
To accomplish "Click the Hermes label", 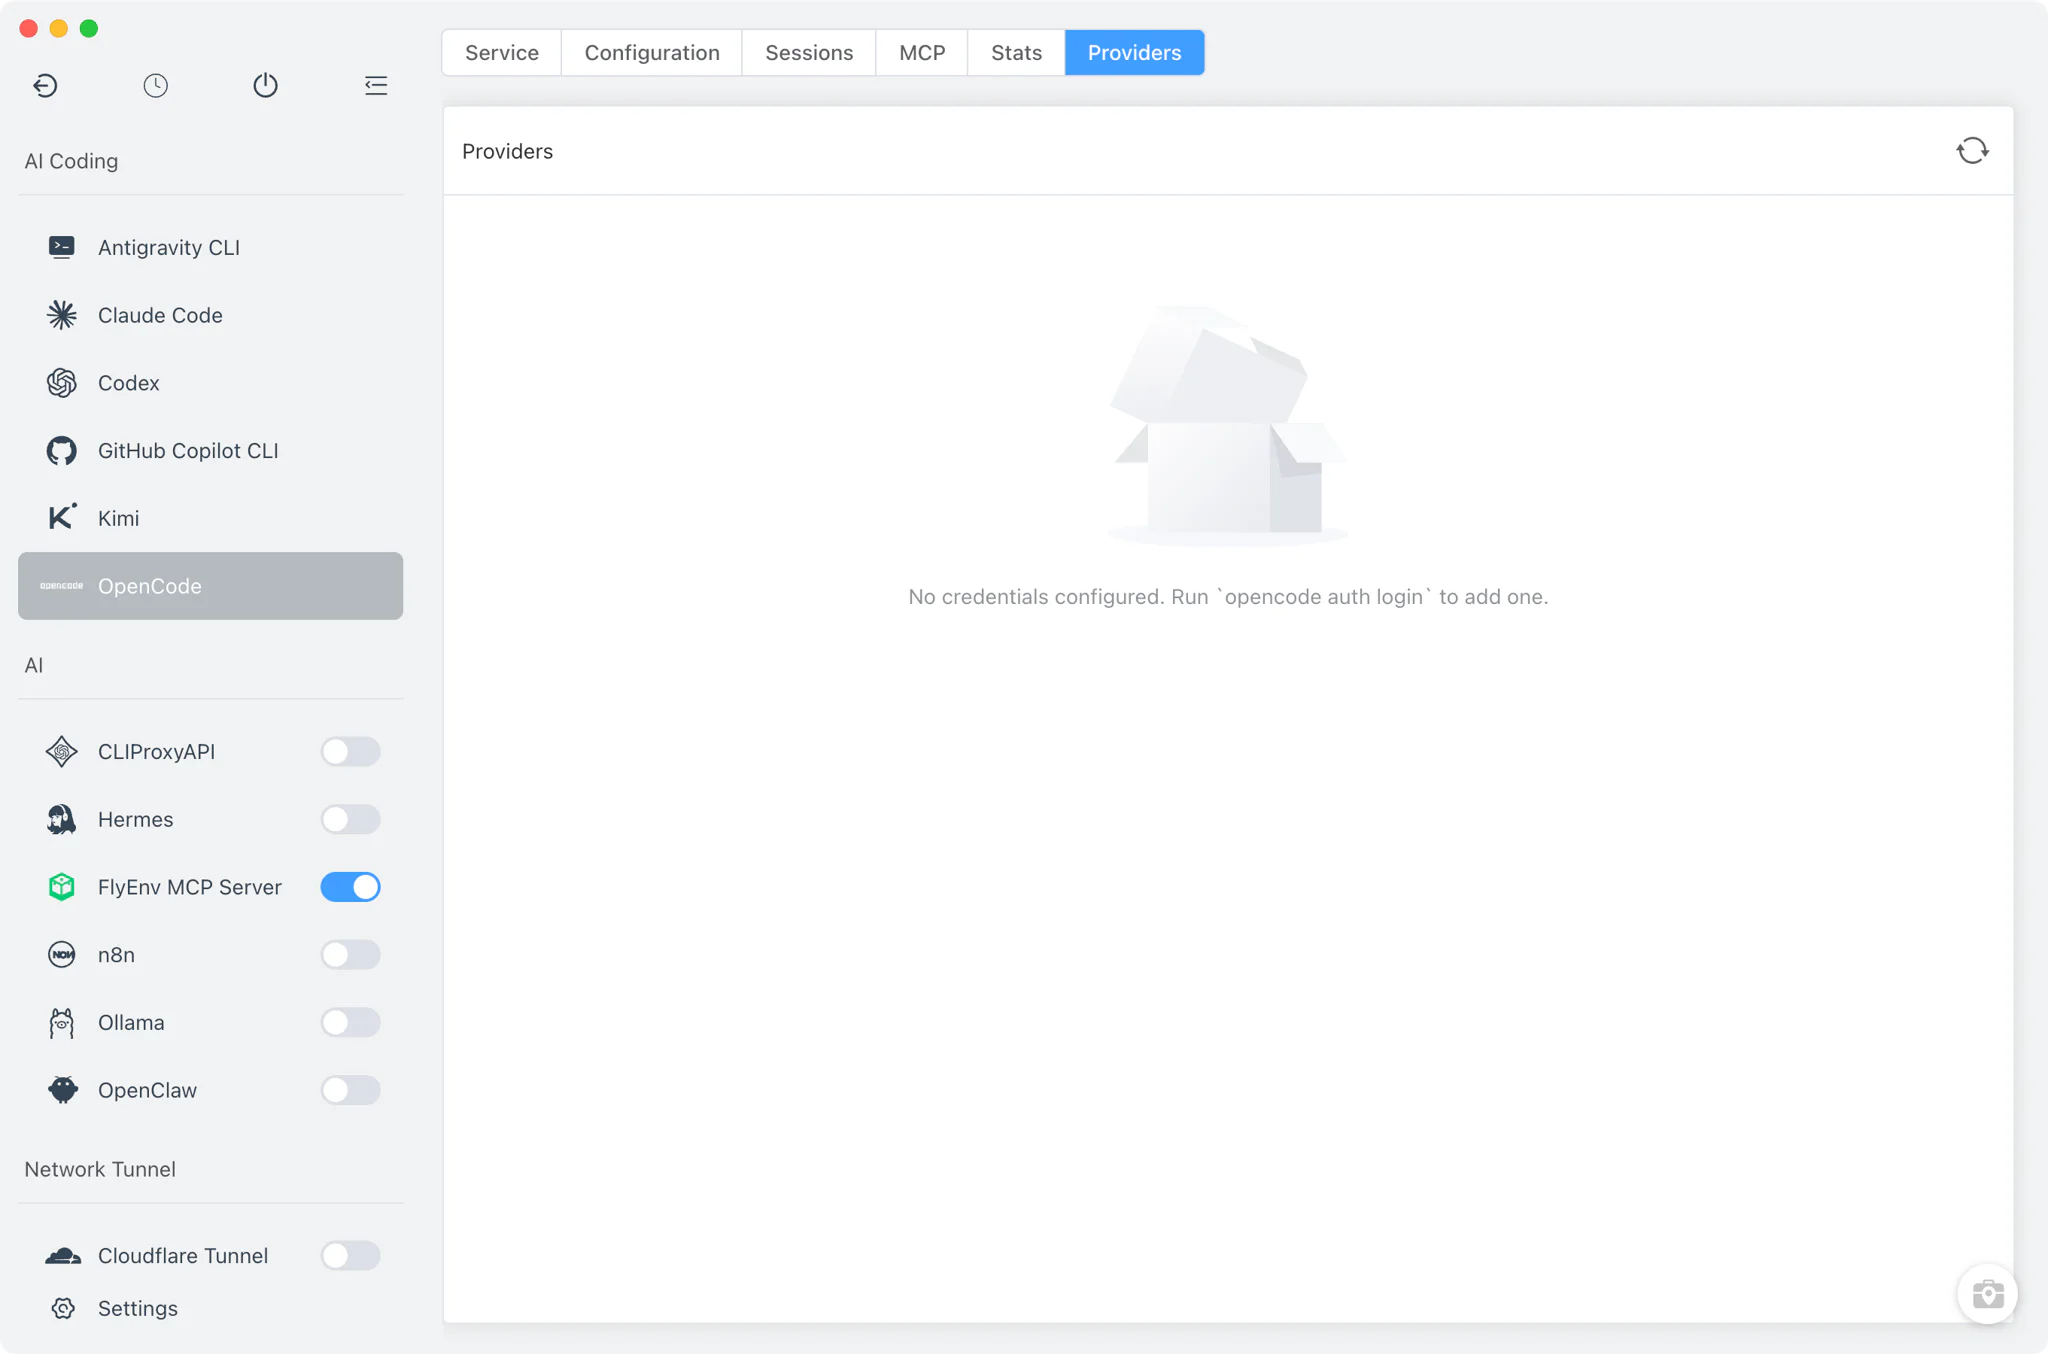I will pos(135,819).
